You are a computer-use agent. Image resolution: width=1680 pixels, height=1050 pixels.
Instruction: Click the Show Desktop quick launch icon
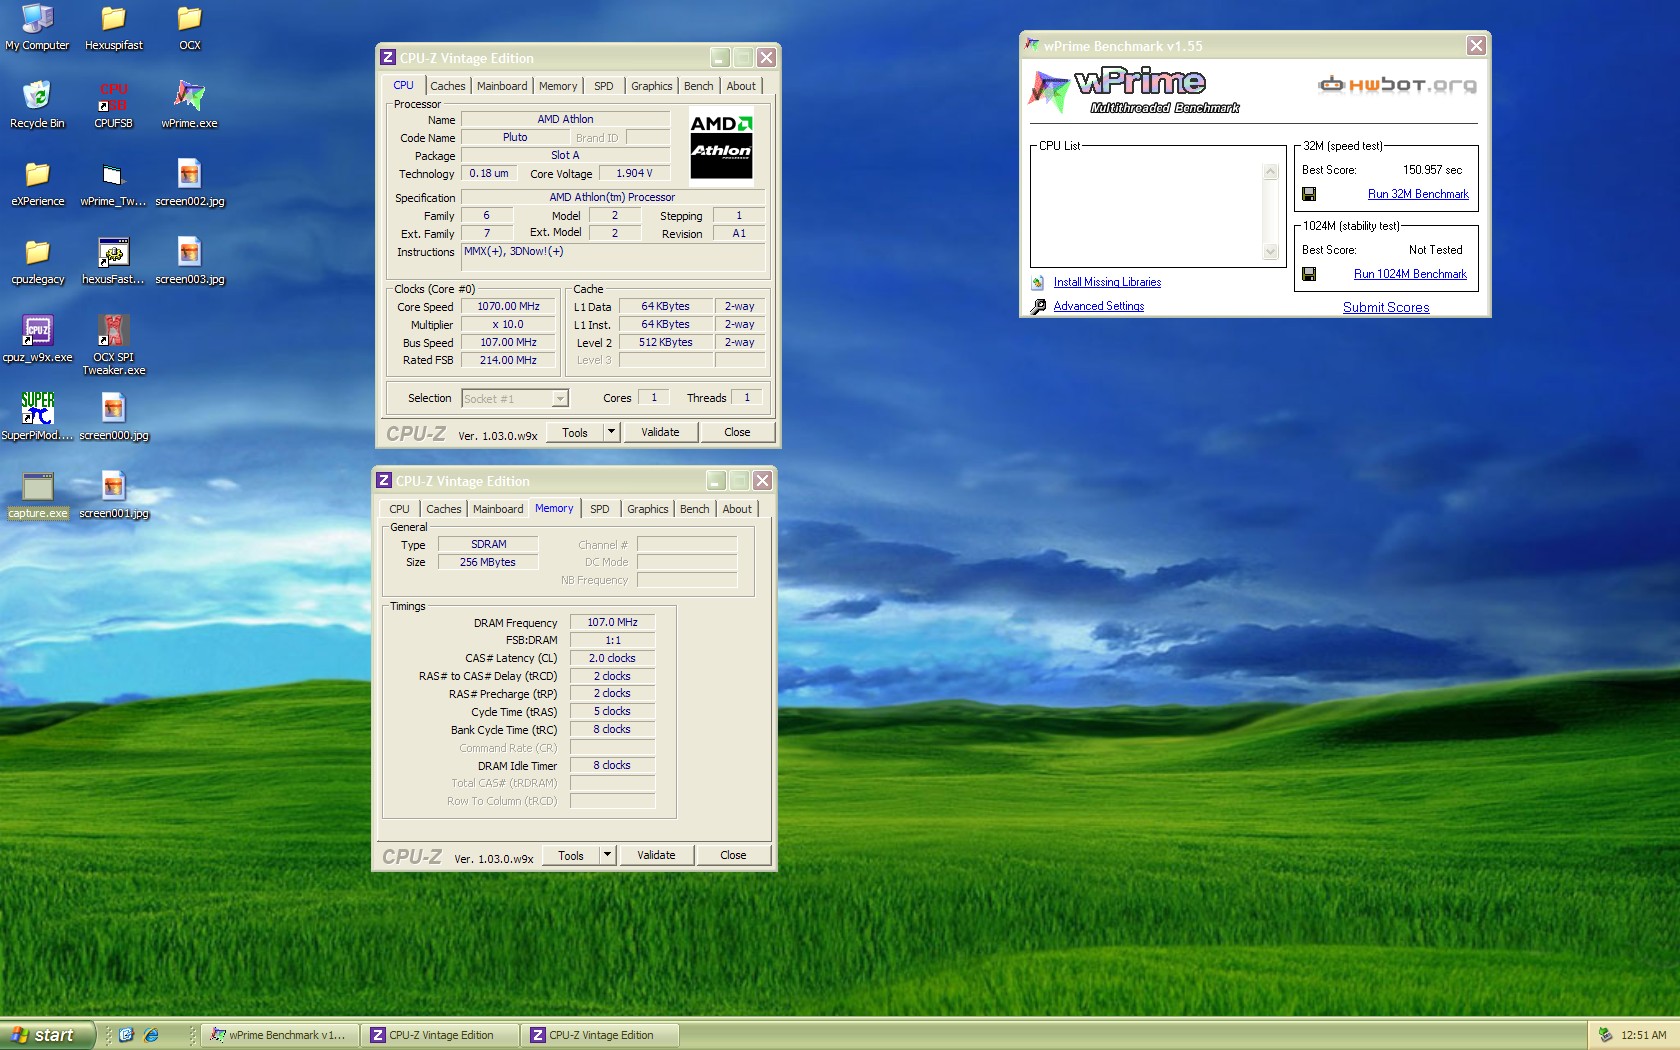[x=126, y=1035]
